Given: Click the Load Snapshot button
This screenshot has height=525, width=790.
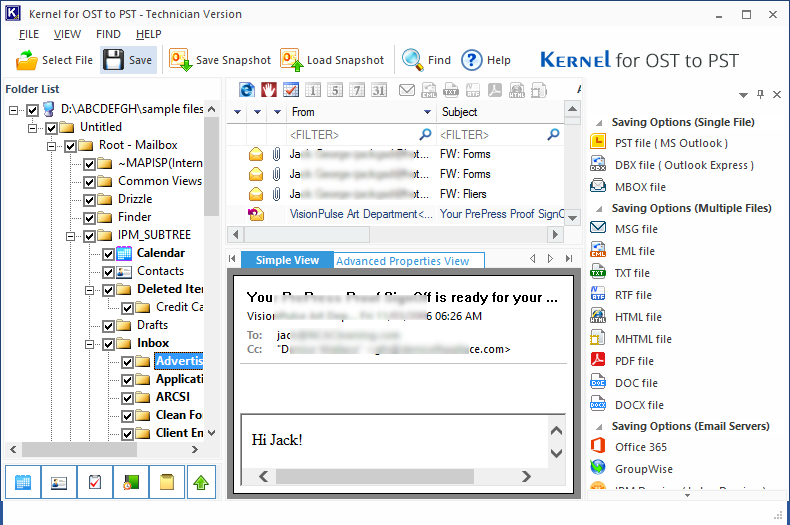Looking at the screenshot, I should point(332,60).
